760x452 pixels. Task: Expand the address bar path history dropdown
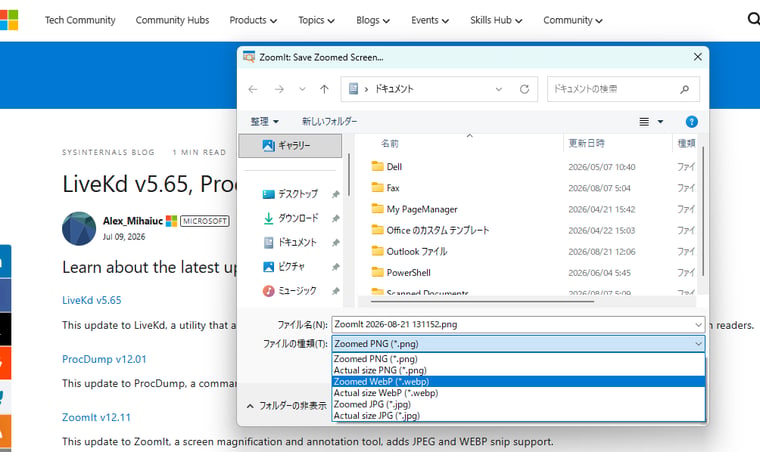pyautogui.click(x=499, y=89)
